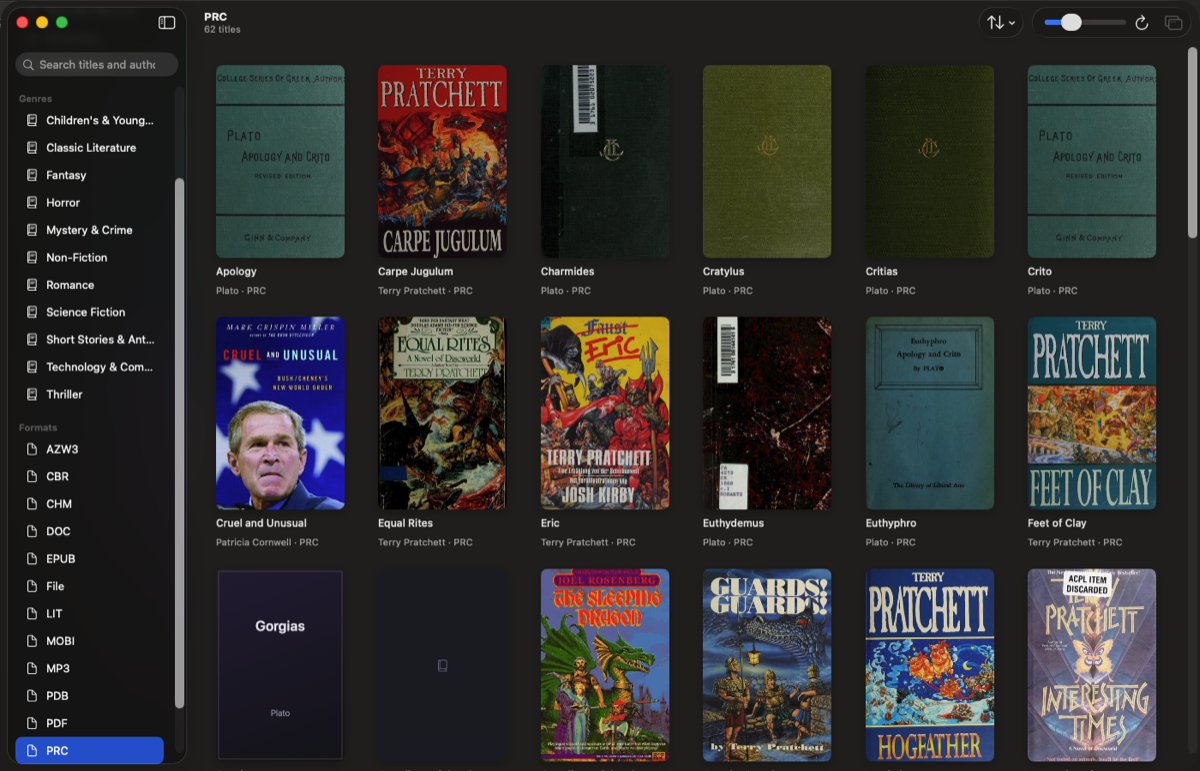1200x771 pixels.
Task: Click 'Patricia Cornwell · PRC' author text
Action: pyautogui.click(x=267, y=542)
